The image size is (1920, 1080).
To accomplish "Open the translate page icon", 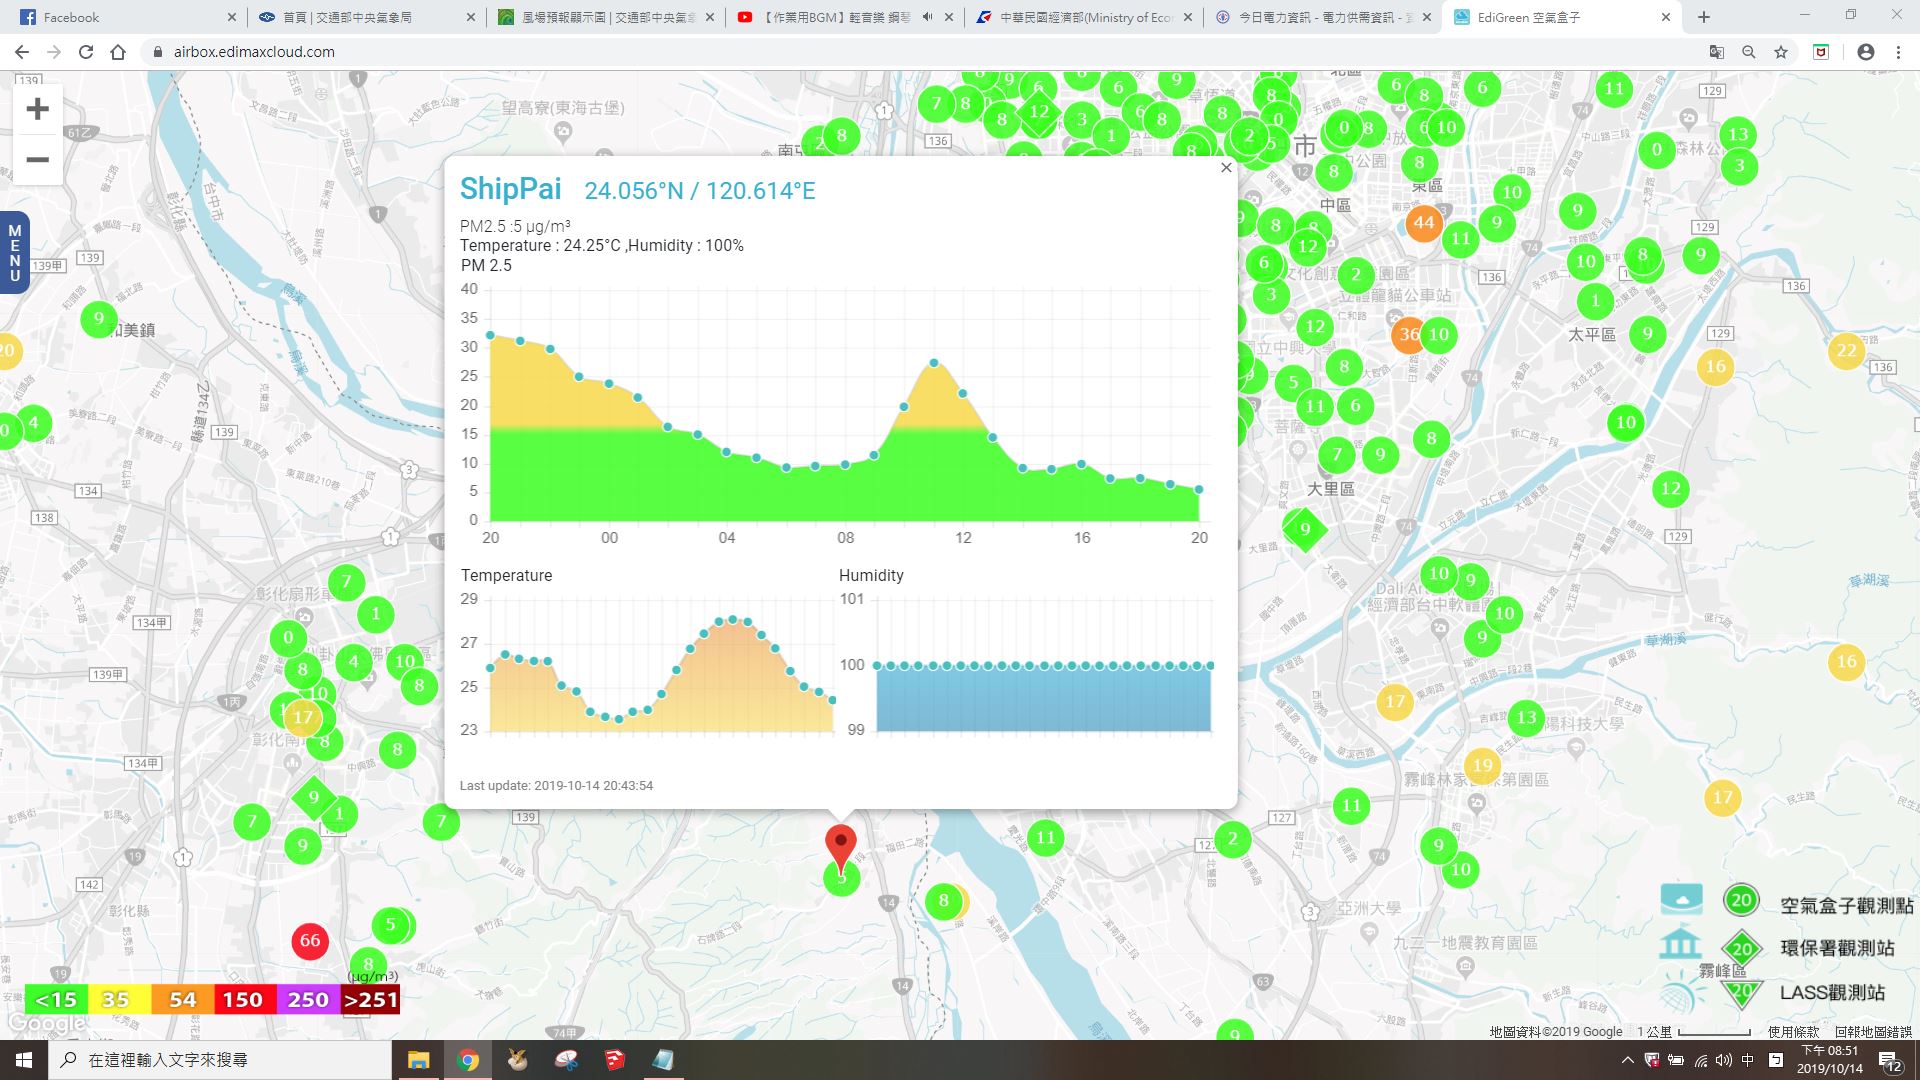I will [x=1717, y=52].
